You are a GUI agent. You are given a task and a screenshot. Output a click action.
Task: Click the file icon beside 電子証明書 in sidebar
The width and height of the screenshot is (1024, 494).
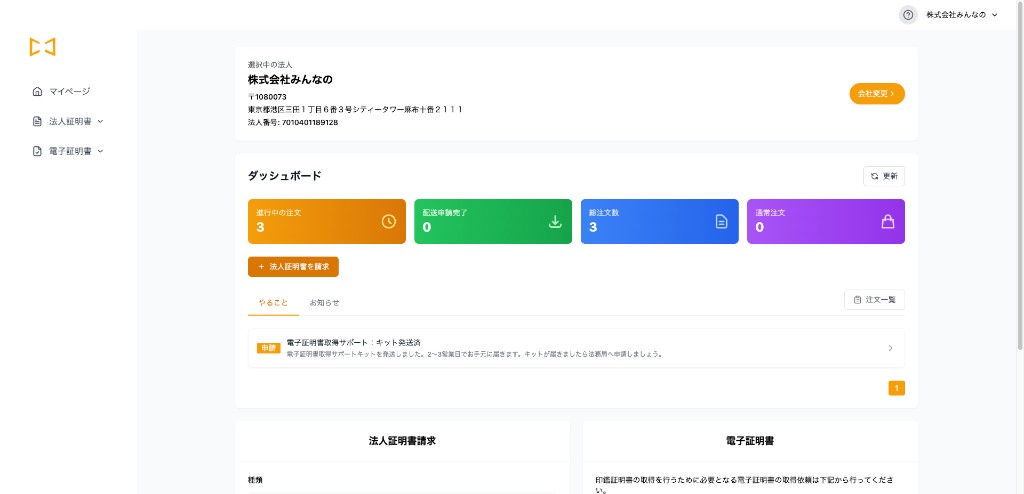[37, 151]
